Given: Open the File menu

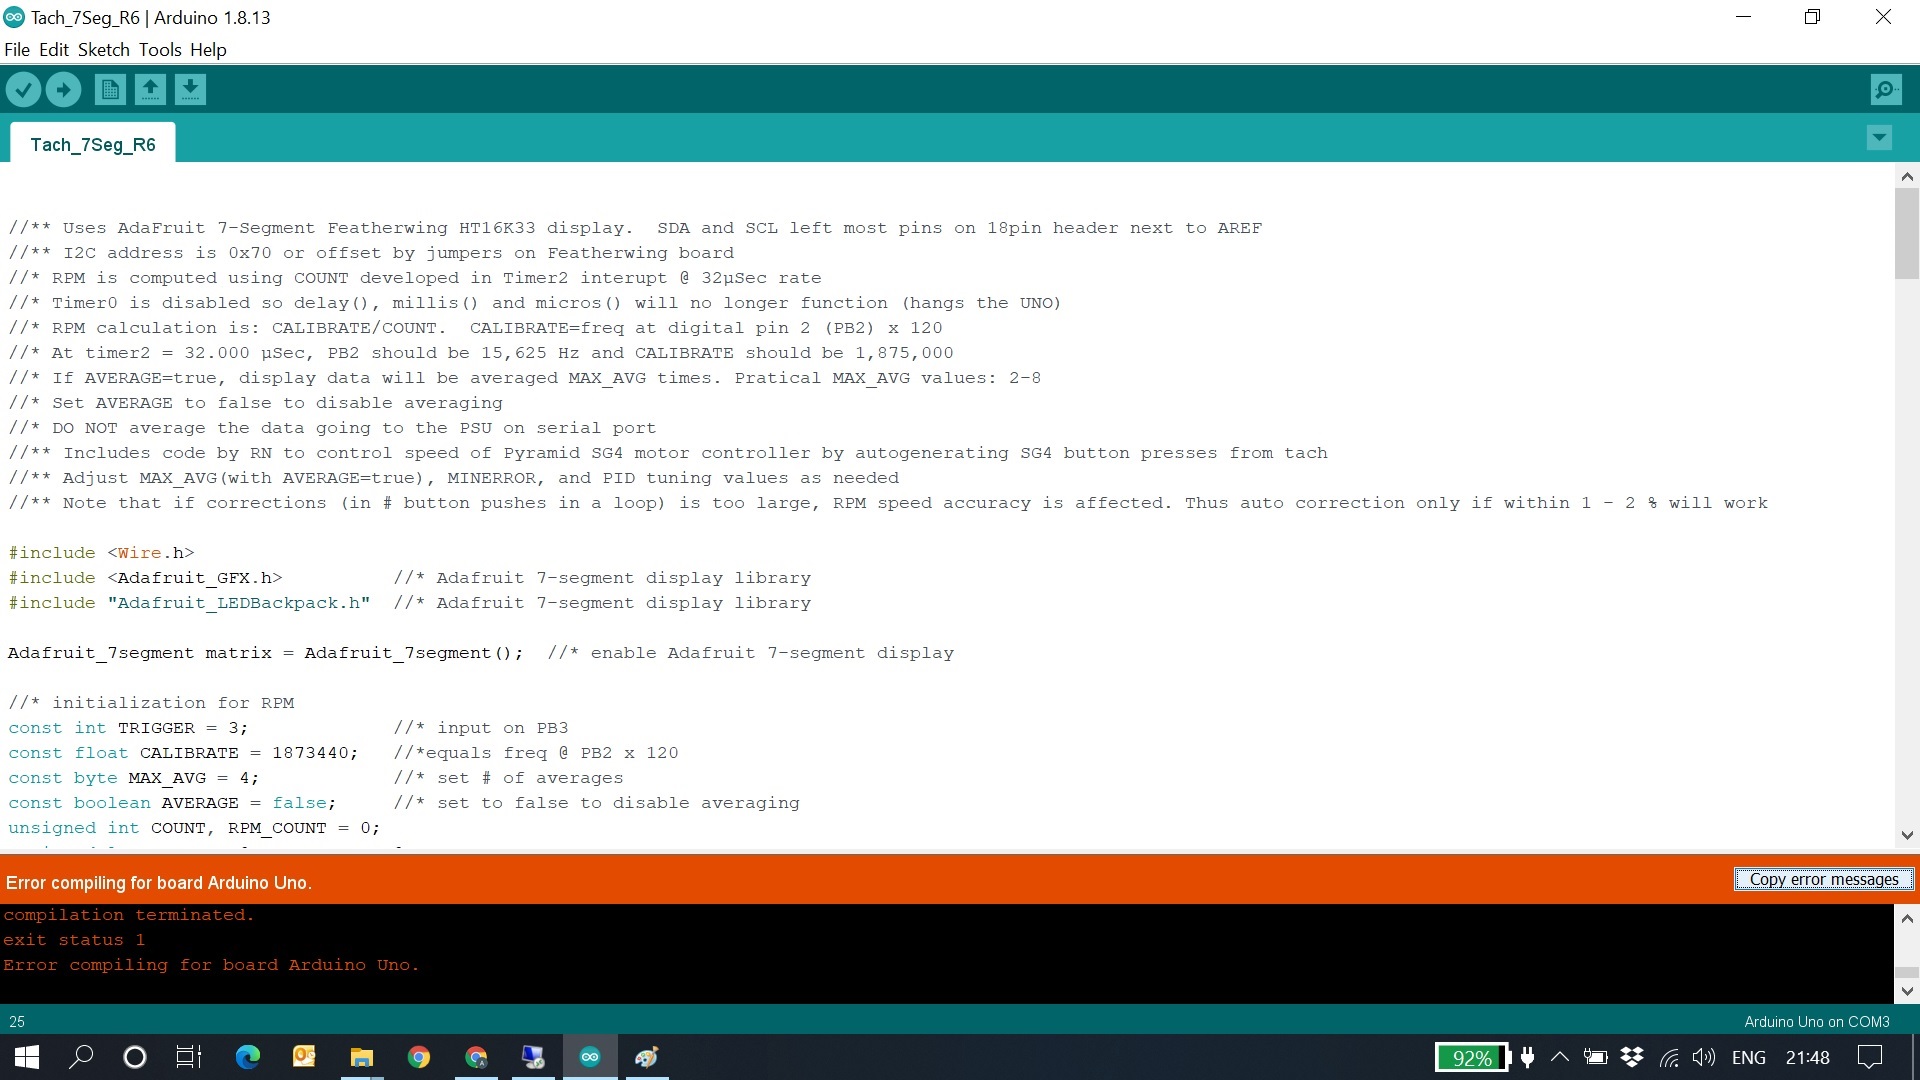Looking at the screenshot, I should pyautogui.click(x=17, y=50).
